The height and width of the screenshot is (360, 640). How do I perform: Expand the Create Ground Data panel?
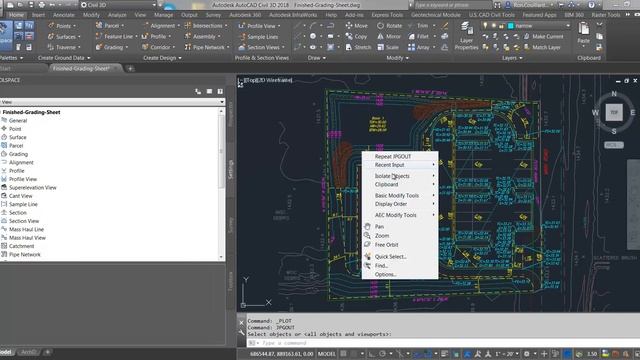click(x=64, y=58)
